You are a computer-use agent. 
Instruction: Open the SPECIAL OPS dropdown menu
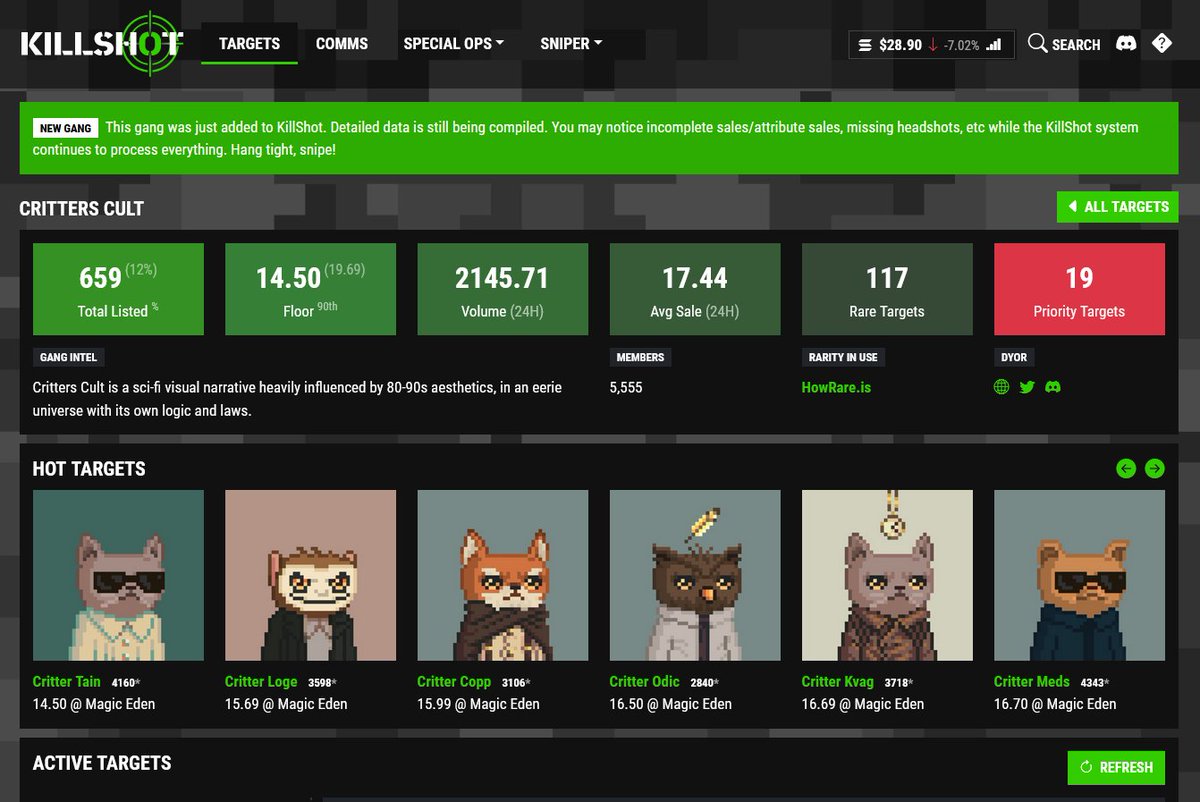pyautogui.click(x=453, y=43)
